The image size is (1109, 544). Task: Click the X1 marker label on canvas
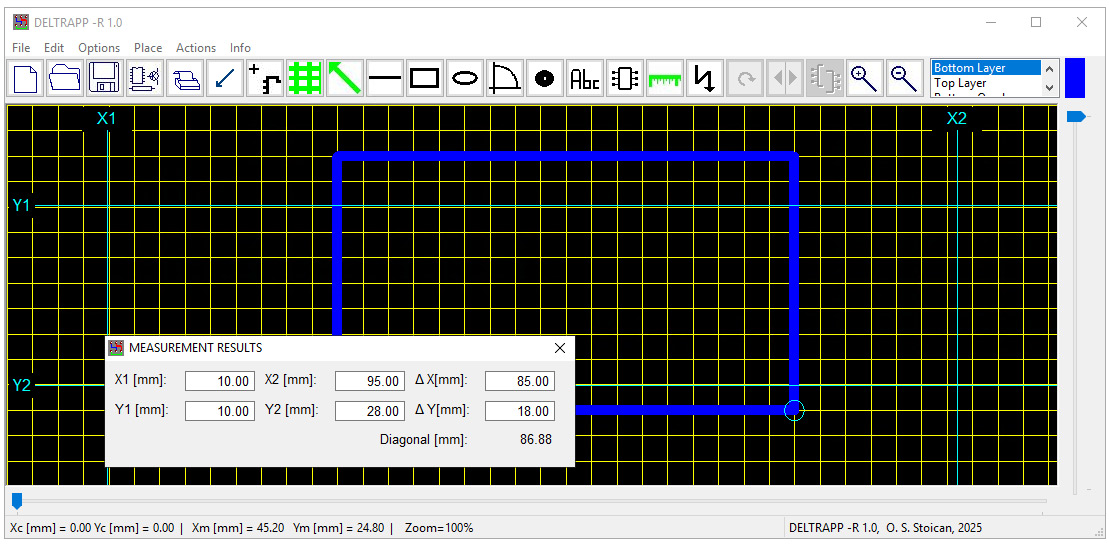point(107,119)
